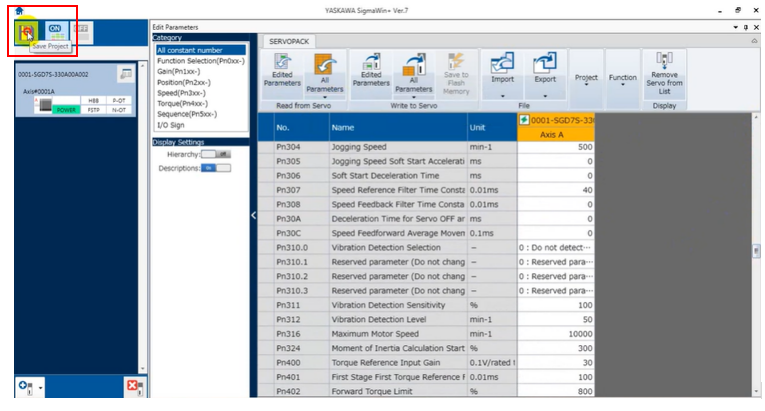Click the Pn304 Jogging Speed value cell

click(555, 147)
